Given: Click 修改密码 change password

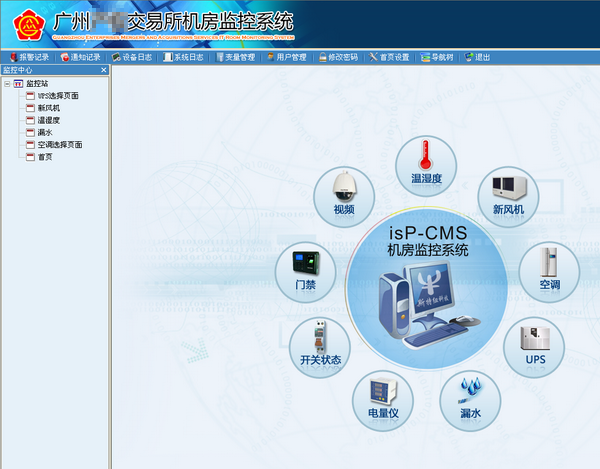Looking at the screenshot, I should [338, 57].
